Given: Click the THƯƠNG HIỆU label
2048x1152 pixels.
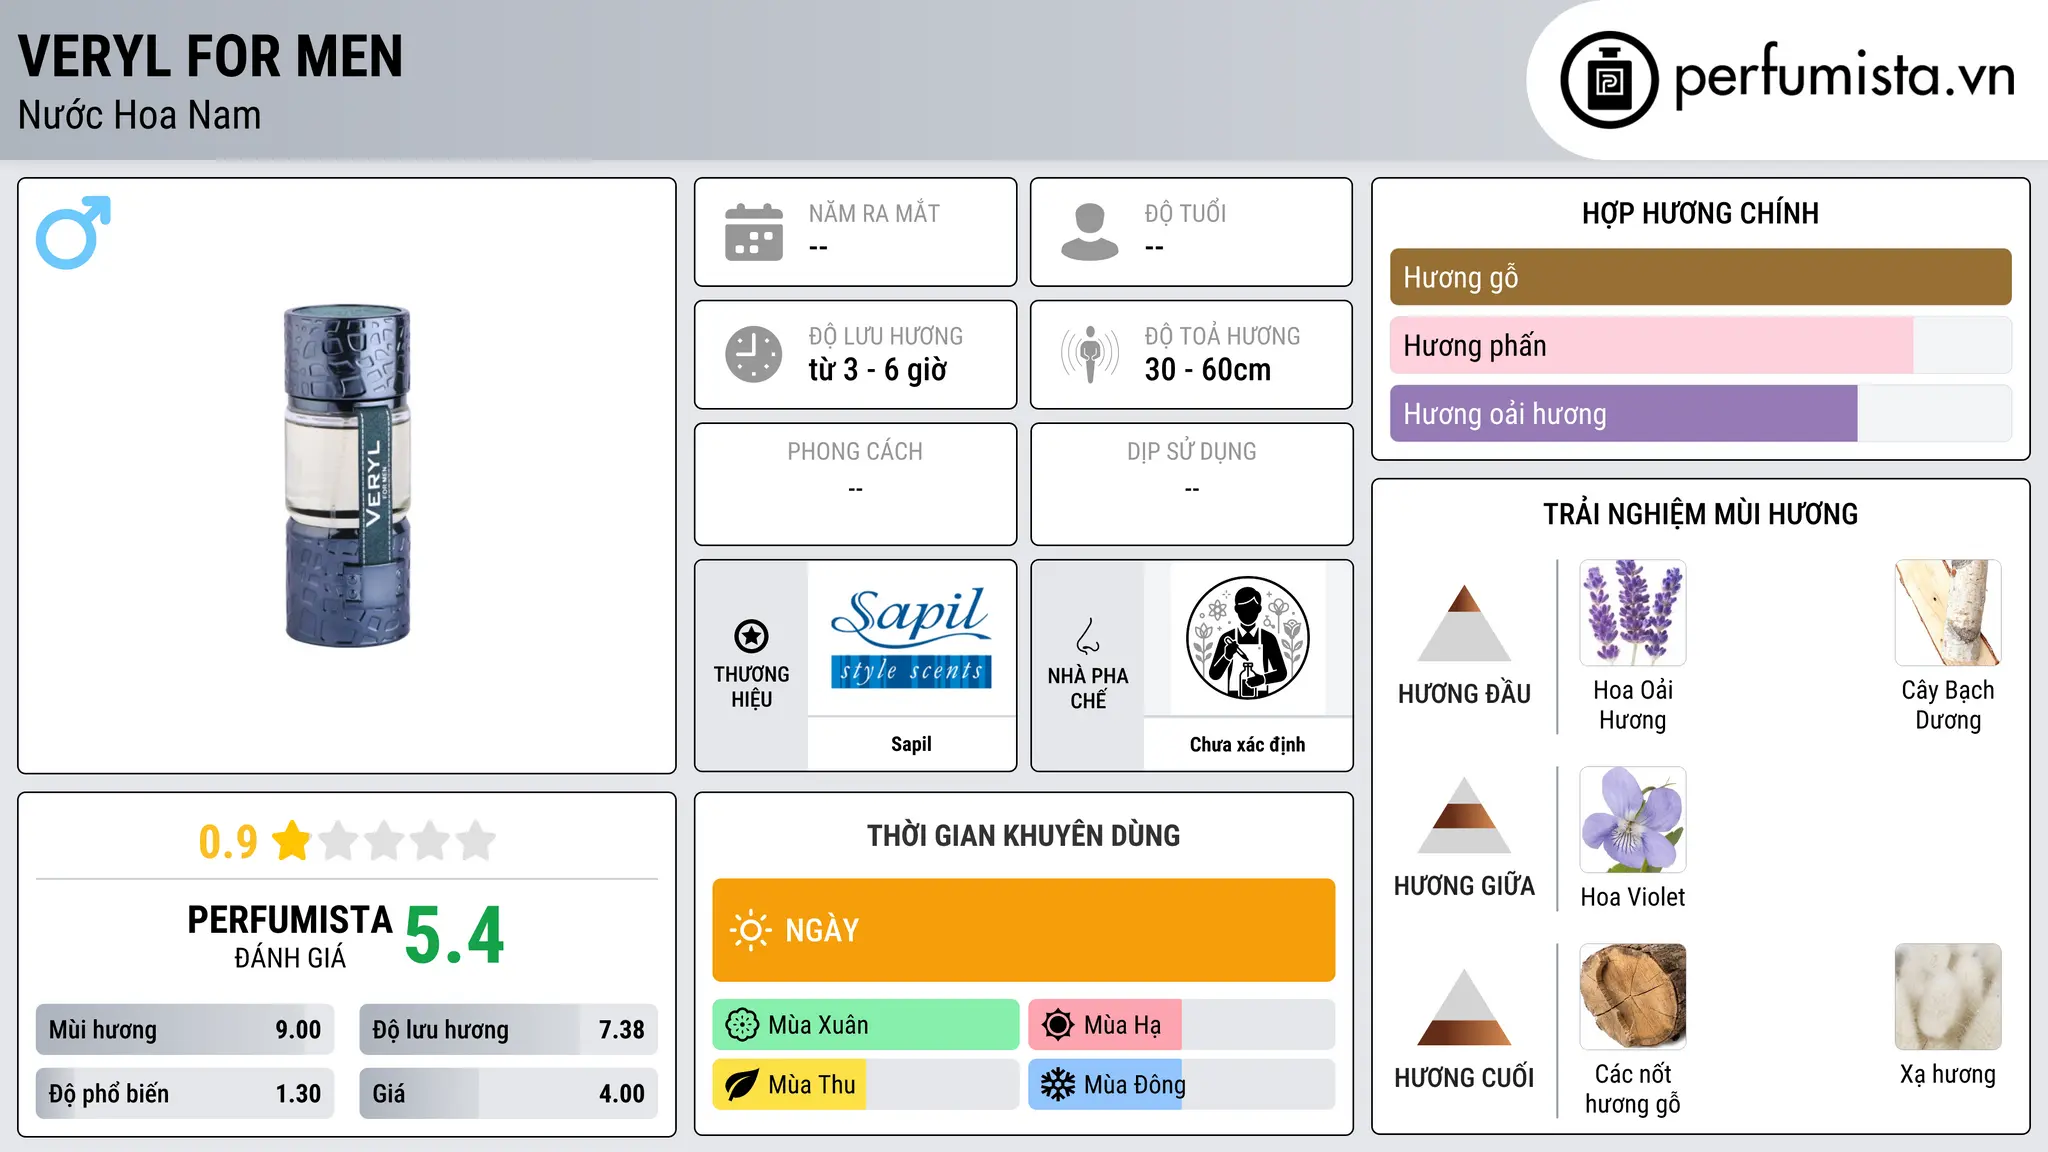Looking at the screenshot, I should 751,687.
